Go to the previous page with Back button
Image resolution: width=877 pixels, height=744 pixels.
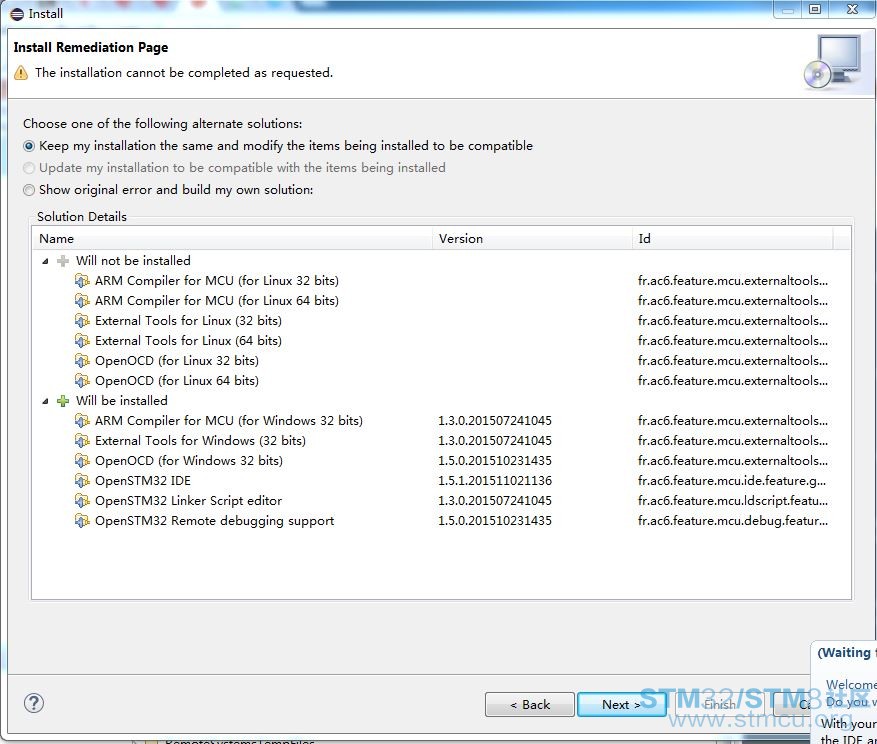coord(530,704)
